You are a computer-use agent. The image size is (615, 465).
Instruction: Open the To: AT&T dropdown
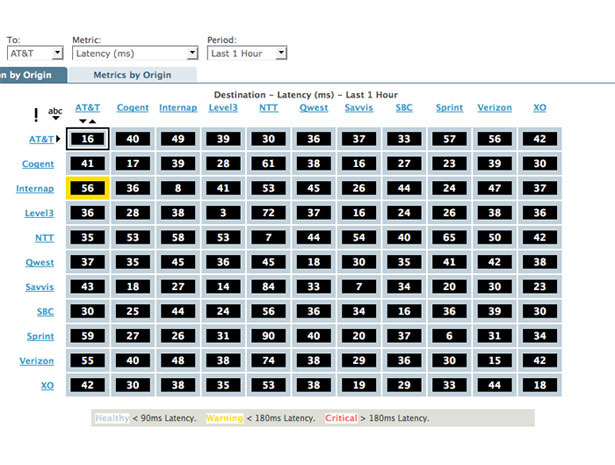click(x=35, y=53)
